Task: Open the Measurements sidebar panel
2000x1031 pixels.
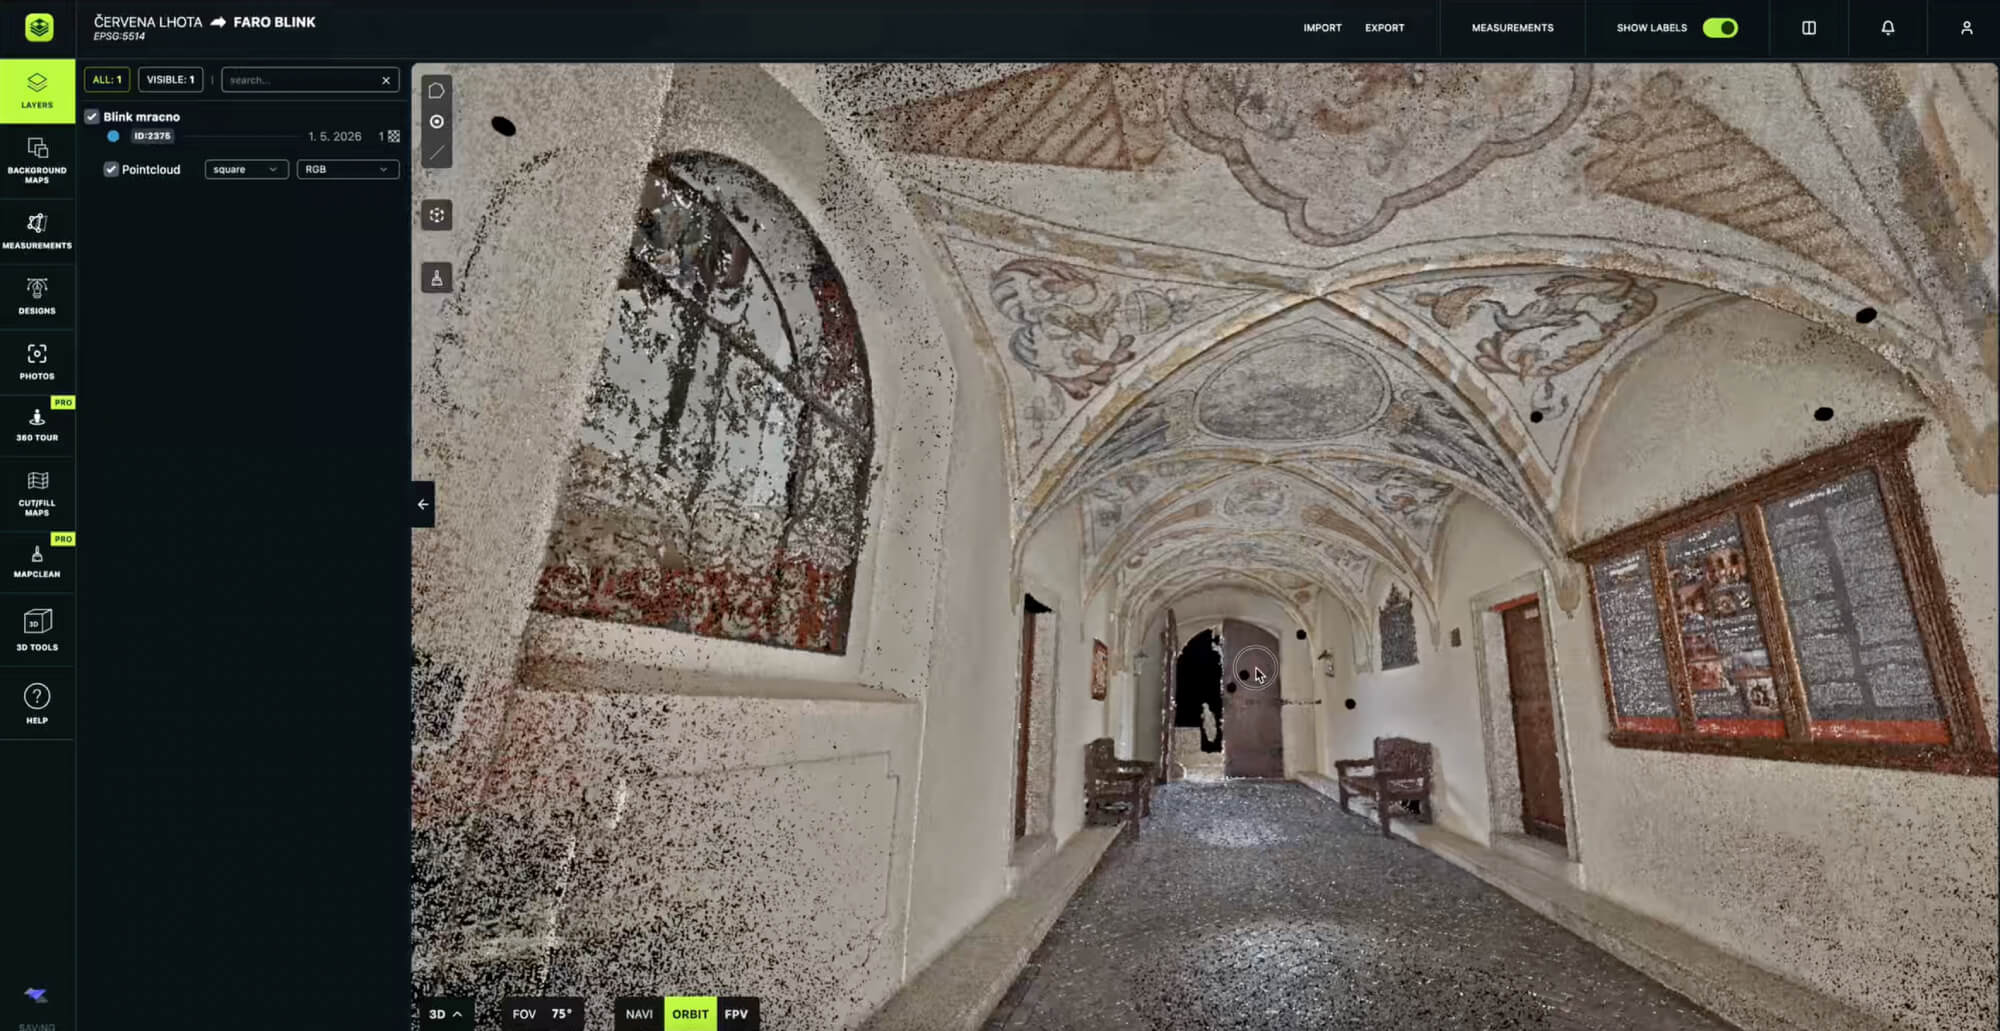Action: point(37,230)
